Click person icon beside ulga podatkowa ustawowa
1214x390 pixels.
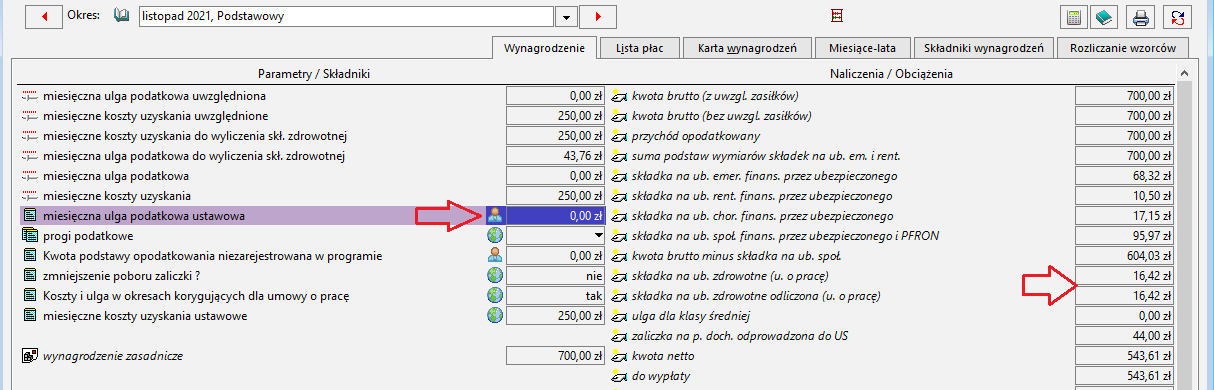click(493, 215)
